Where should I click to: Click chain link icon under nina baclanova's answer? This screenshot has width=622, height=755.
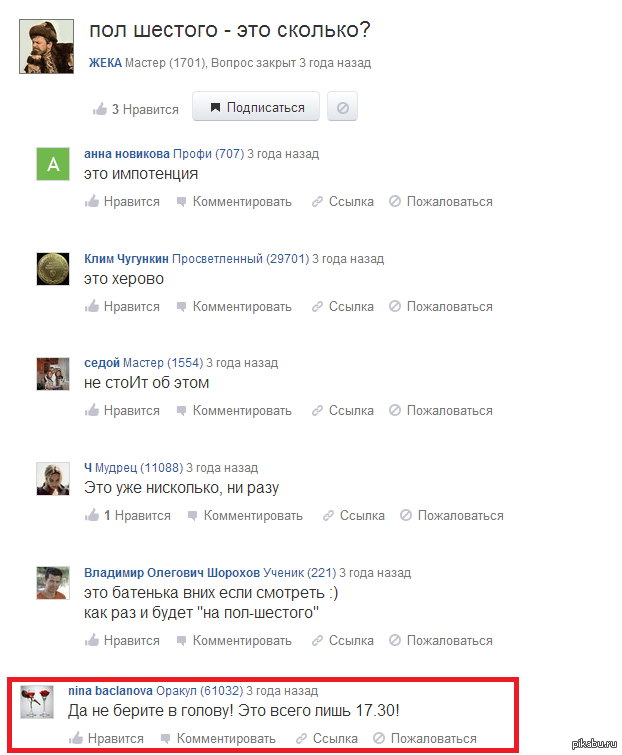(x=301, y=738)
